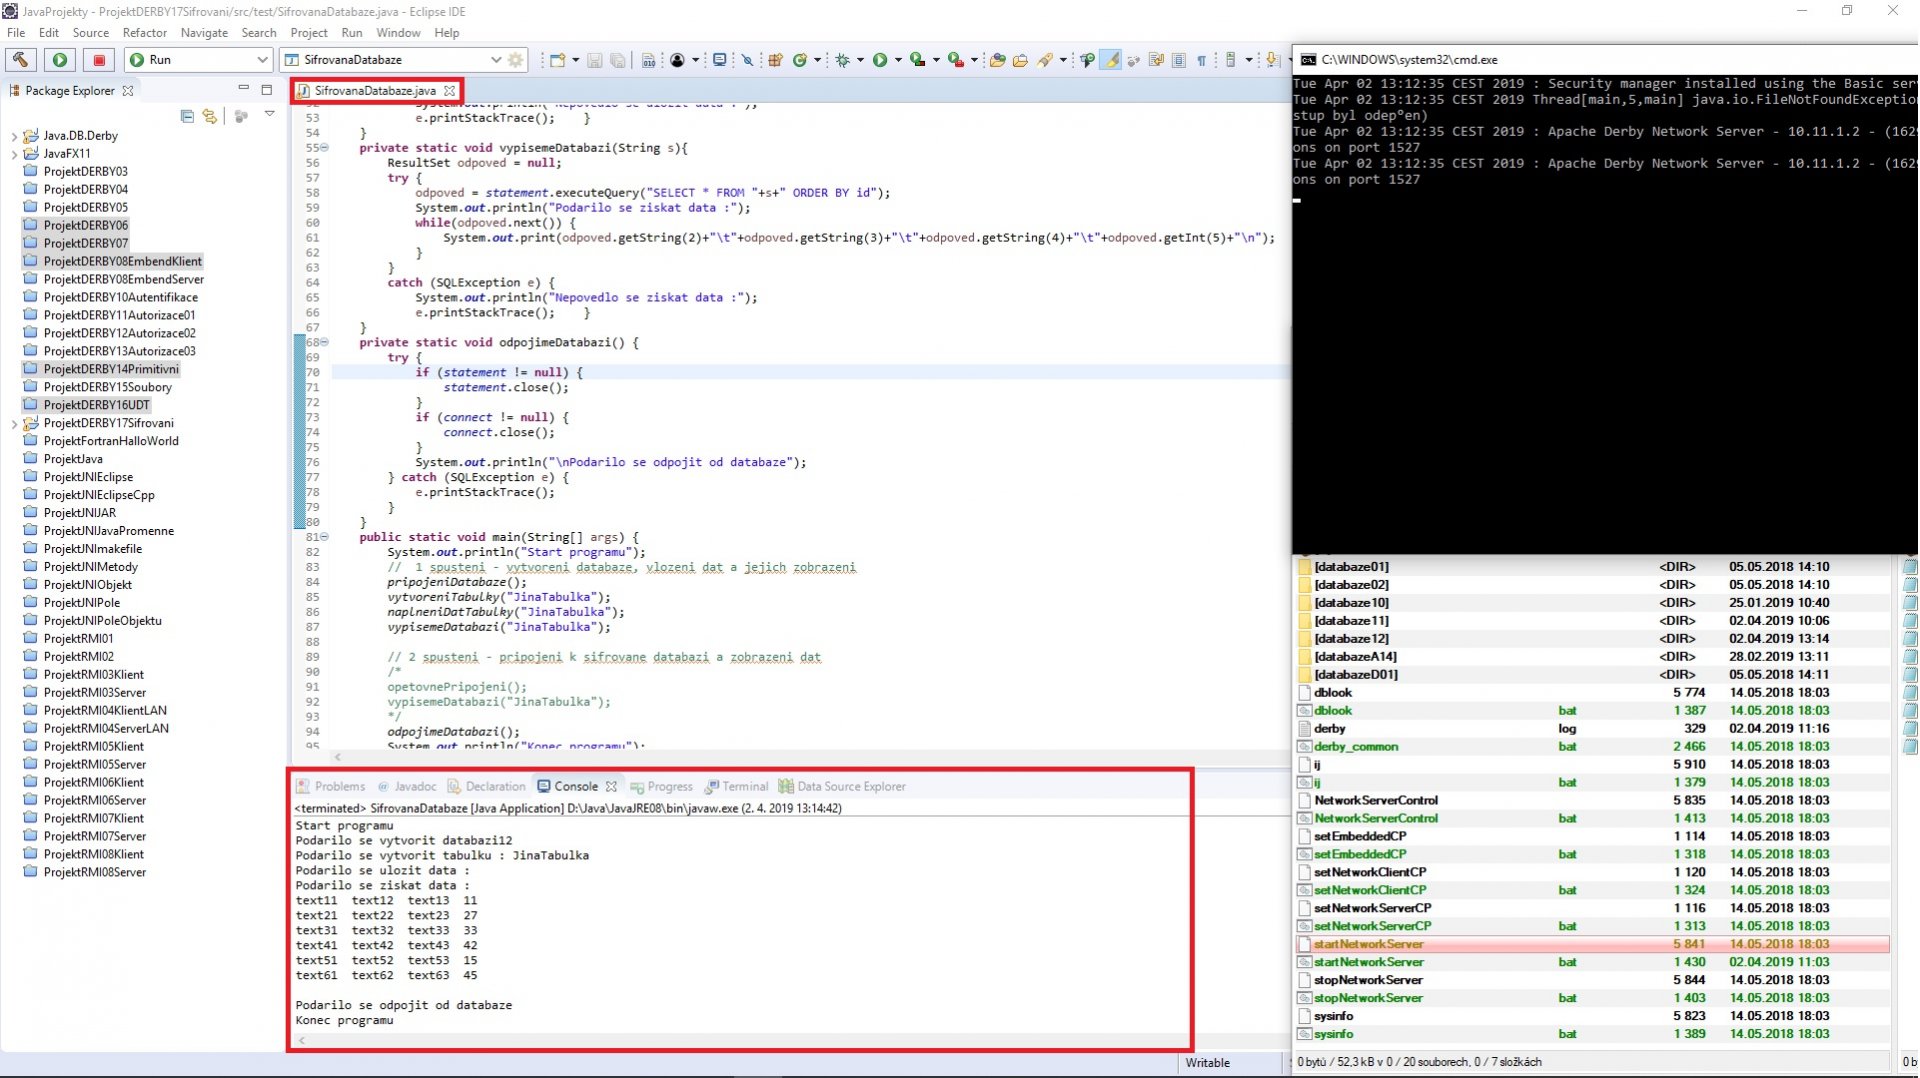Click Collapse All in Package Explorer
Image resolution: width=1920 pixels, height=1078 pixels.
(187, 116)
